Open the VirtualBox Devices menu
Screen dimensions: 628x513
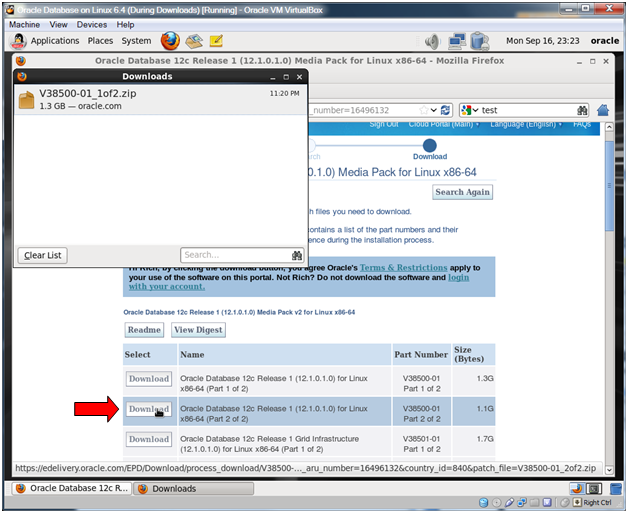[x=92, y=24]
